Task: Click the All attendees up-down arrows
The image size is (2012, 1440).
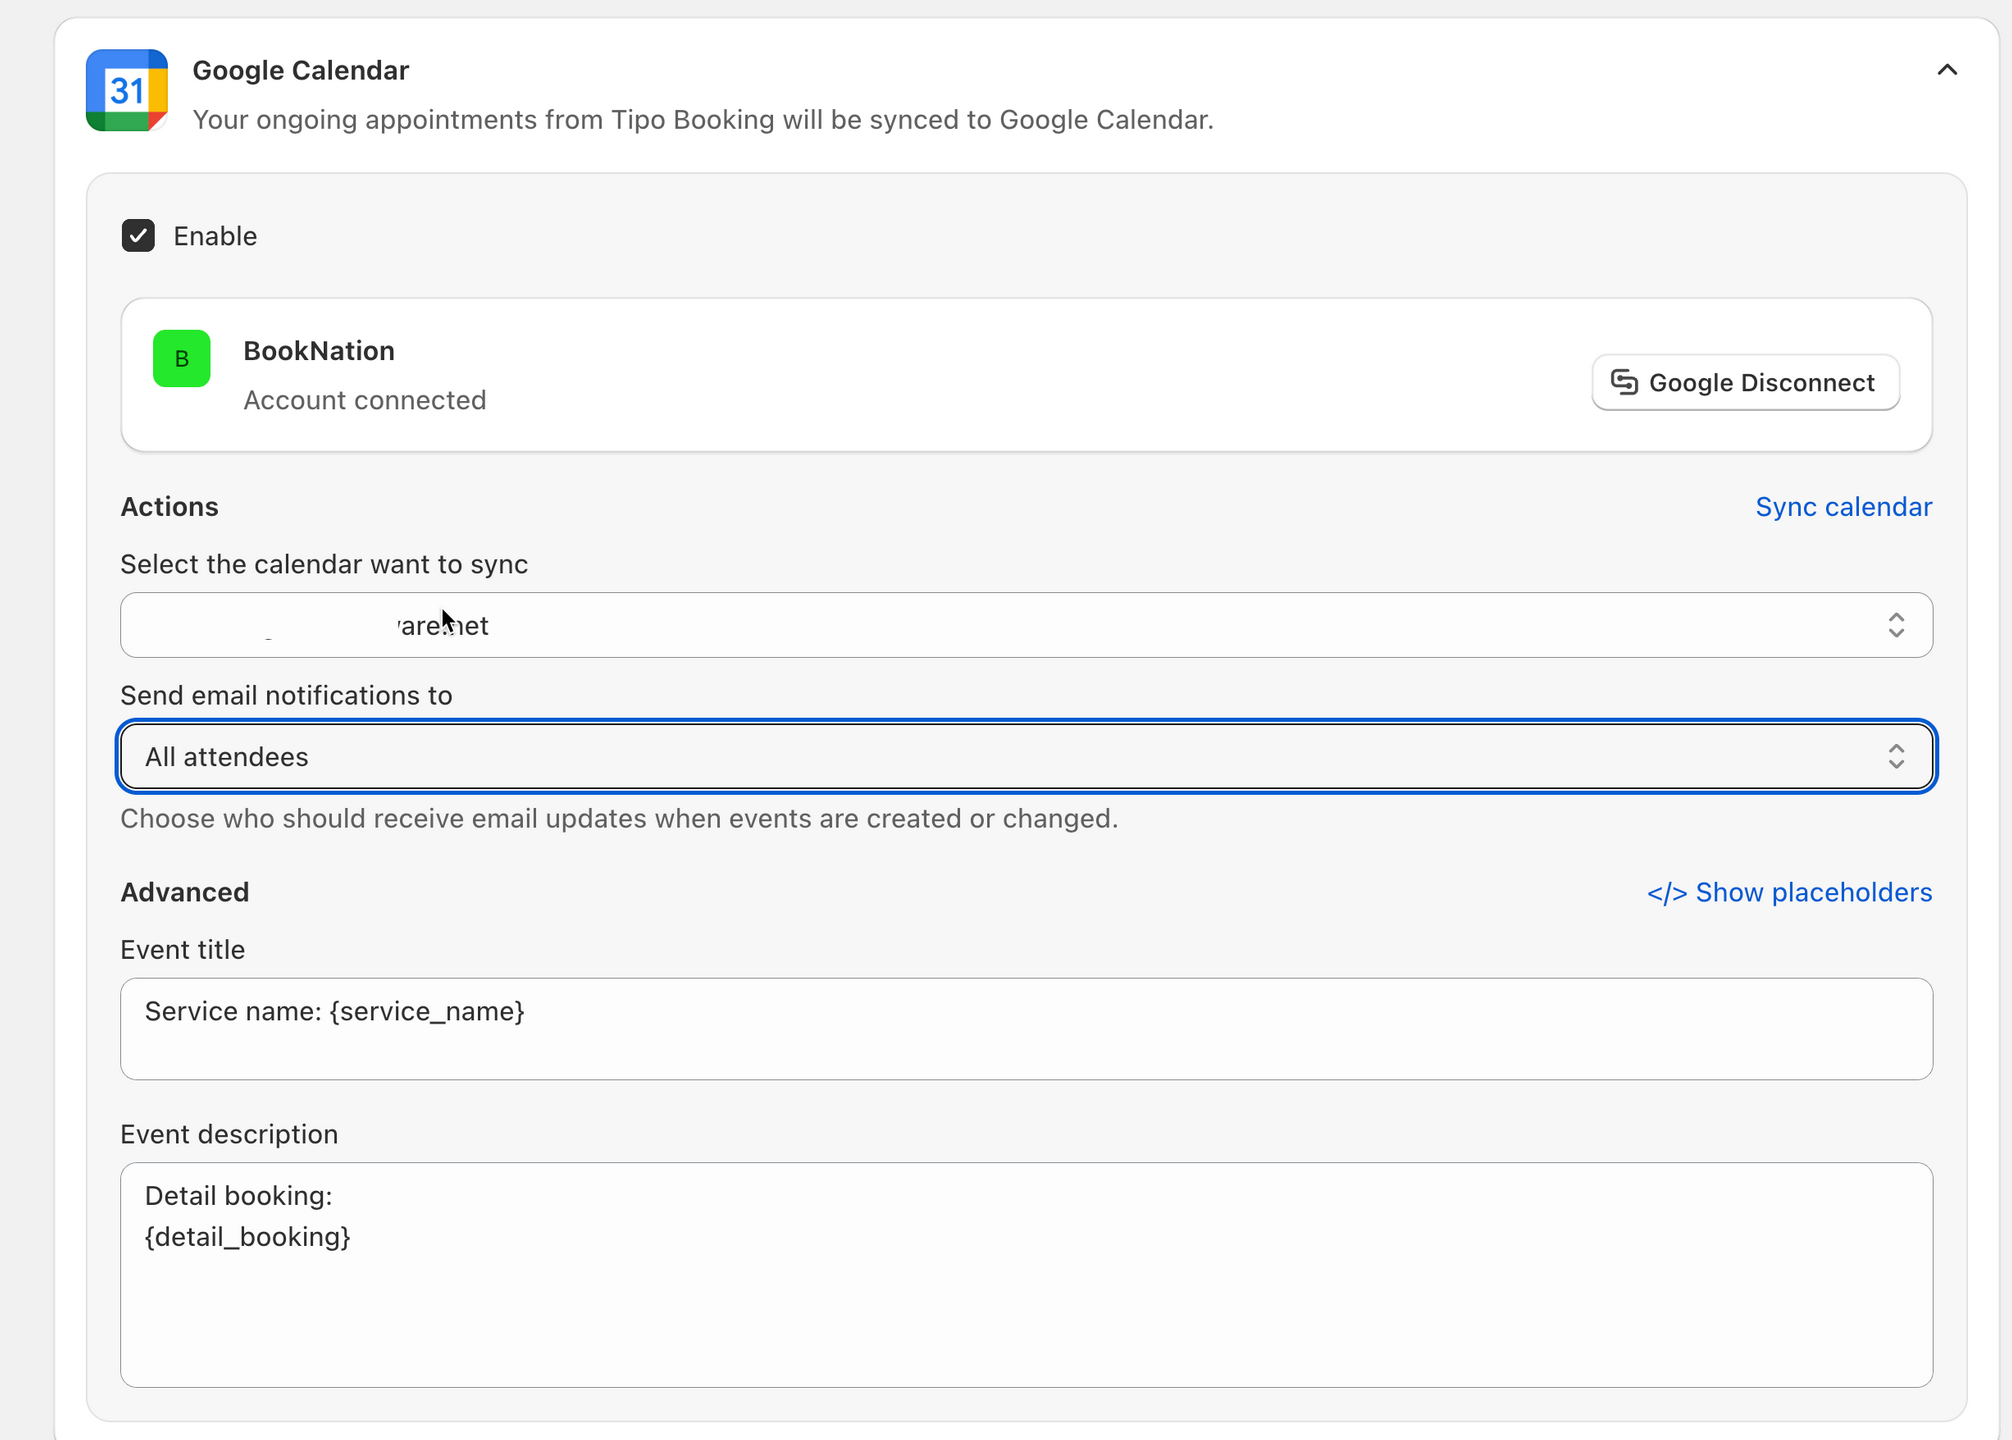Action: [1896, 757]
